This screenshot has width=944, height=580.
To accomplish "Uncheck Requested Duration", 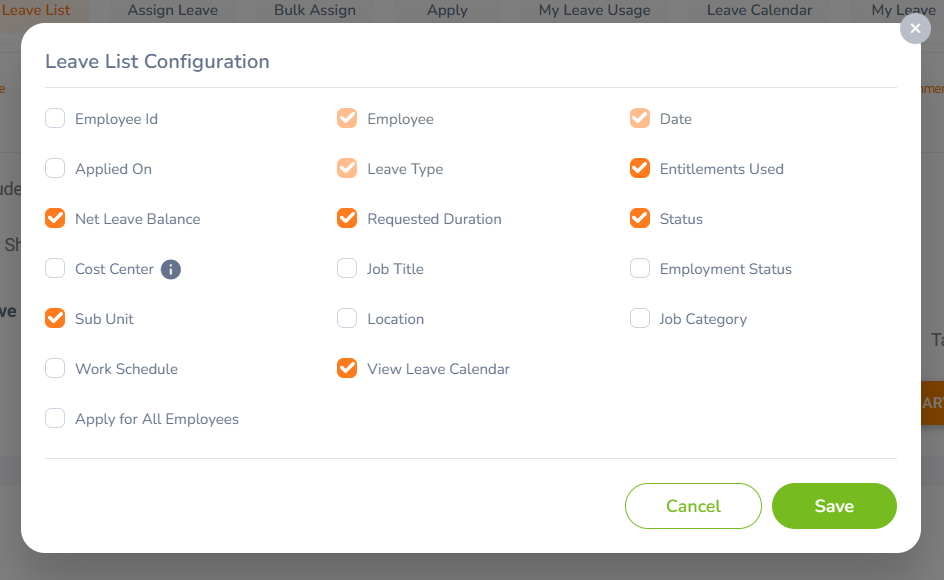I will (x=347, y=219).
